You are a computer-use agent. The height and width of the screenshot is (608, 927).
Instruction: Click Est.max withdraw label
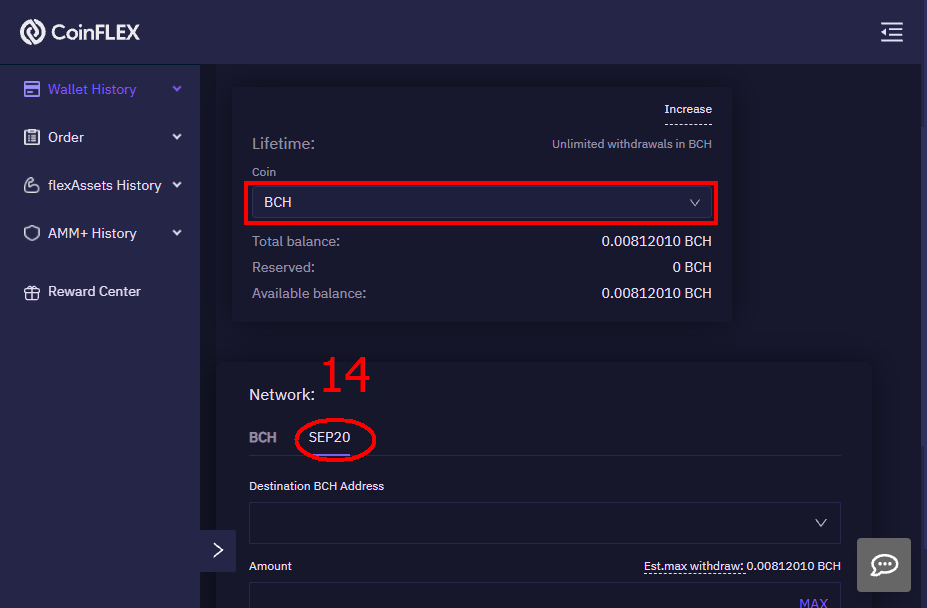pyautogui.click(x=693, y=566)
